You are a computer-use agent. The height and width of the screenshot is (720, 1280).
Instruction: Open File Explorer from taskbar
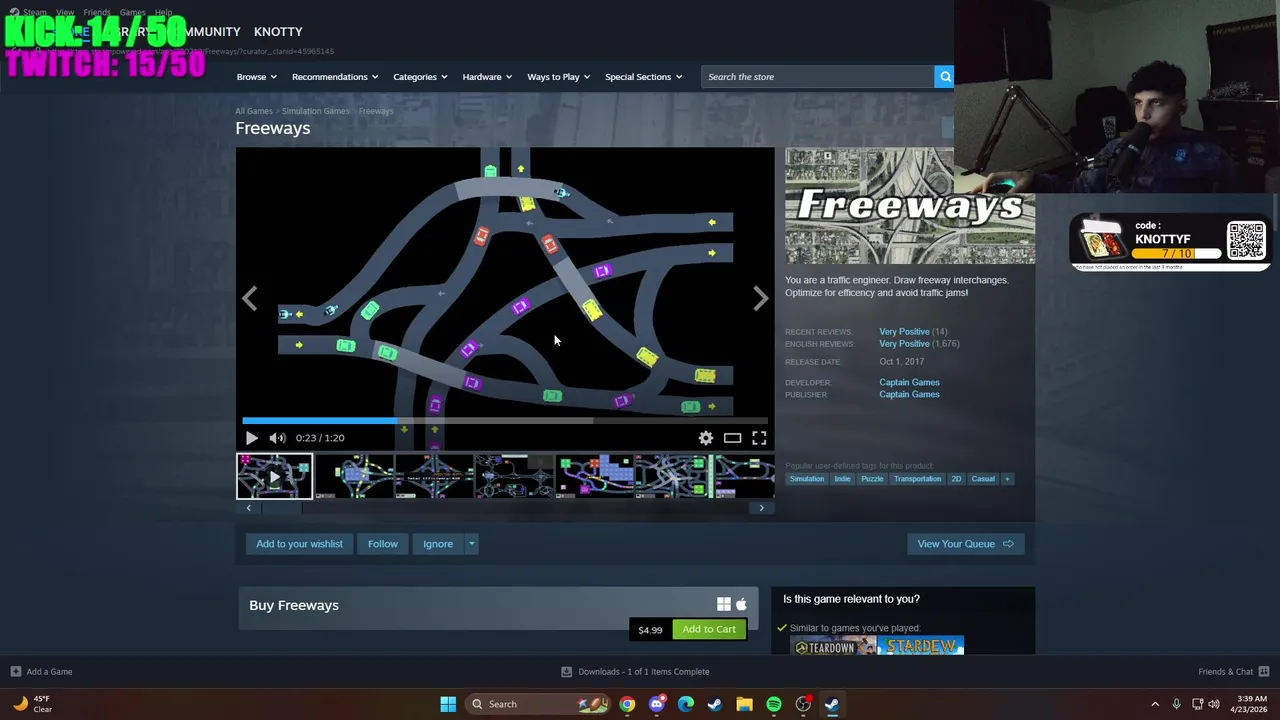(x=744, y=704)
